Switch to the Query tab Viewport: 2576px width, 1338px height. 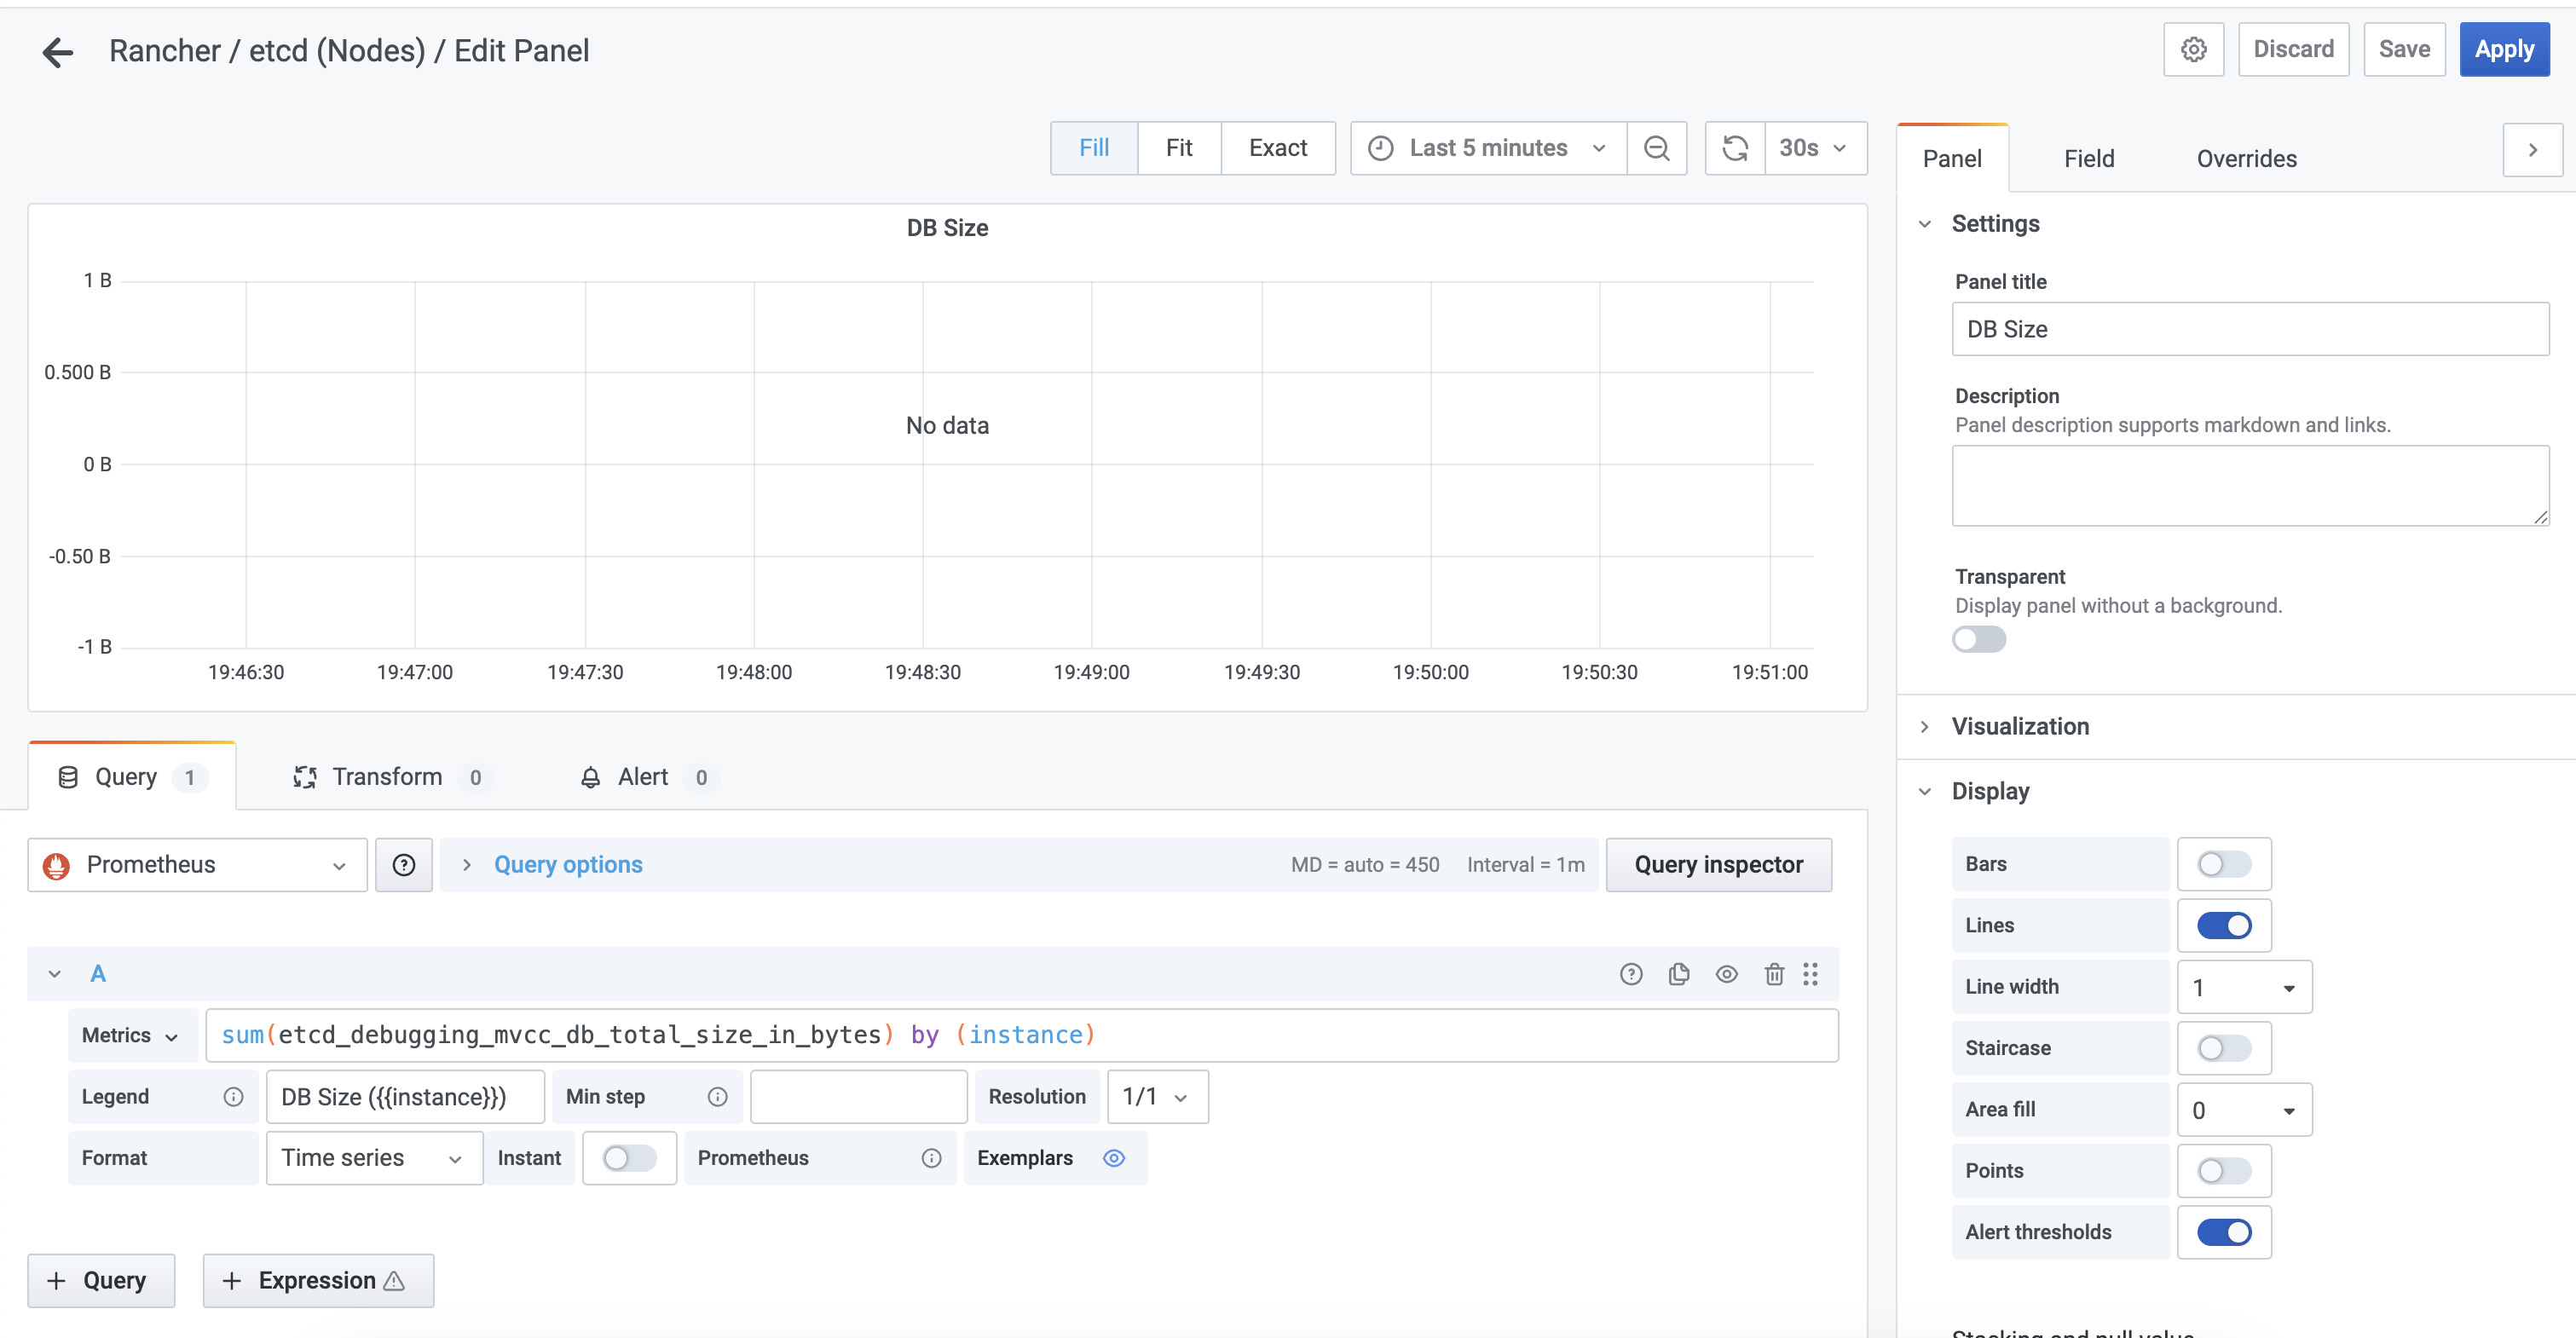[x=132, y=777]
